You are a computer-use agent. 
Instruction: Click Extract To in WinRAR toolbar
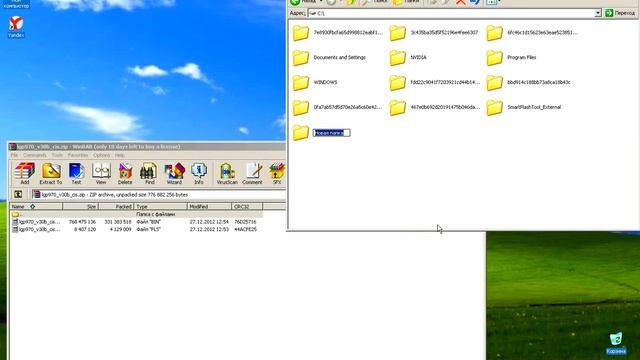[51, 173]
